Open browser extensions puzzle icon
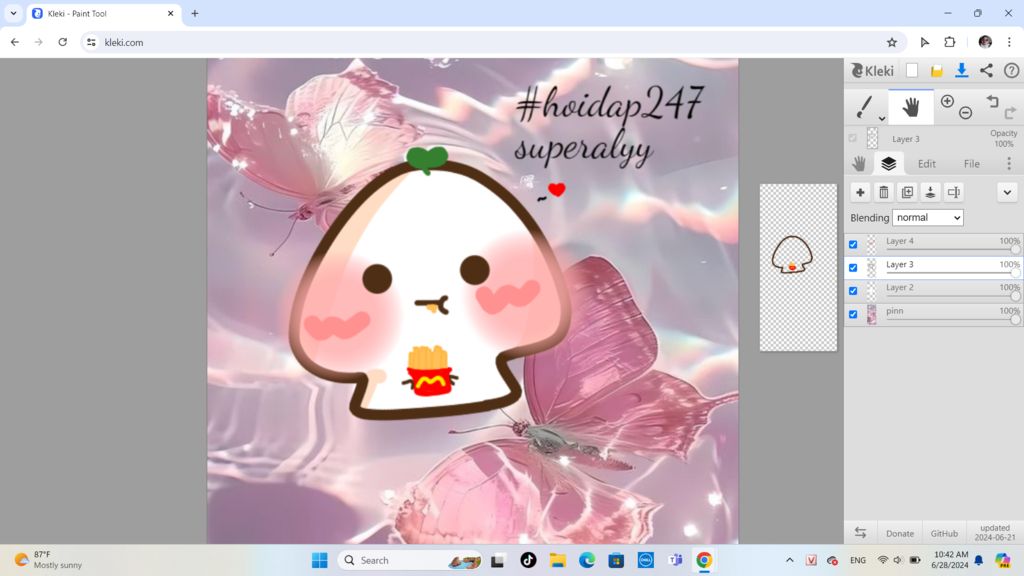The image size is (1024, 576). (x=950, y=42)
